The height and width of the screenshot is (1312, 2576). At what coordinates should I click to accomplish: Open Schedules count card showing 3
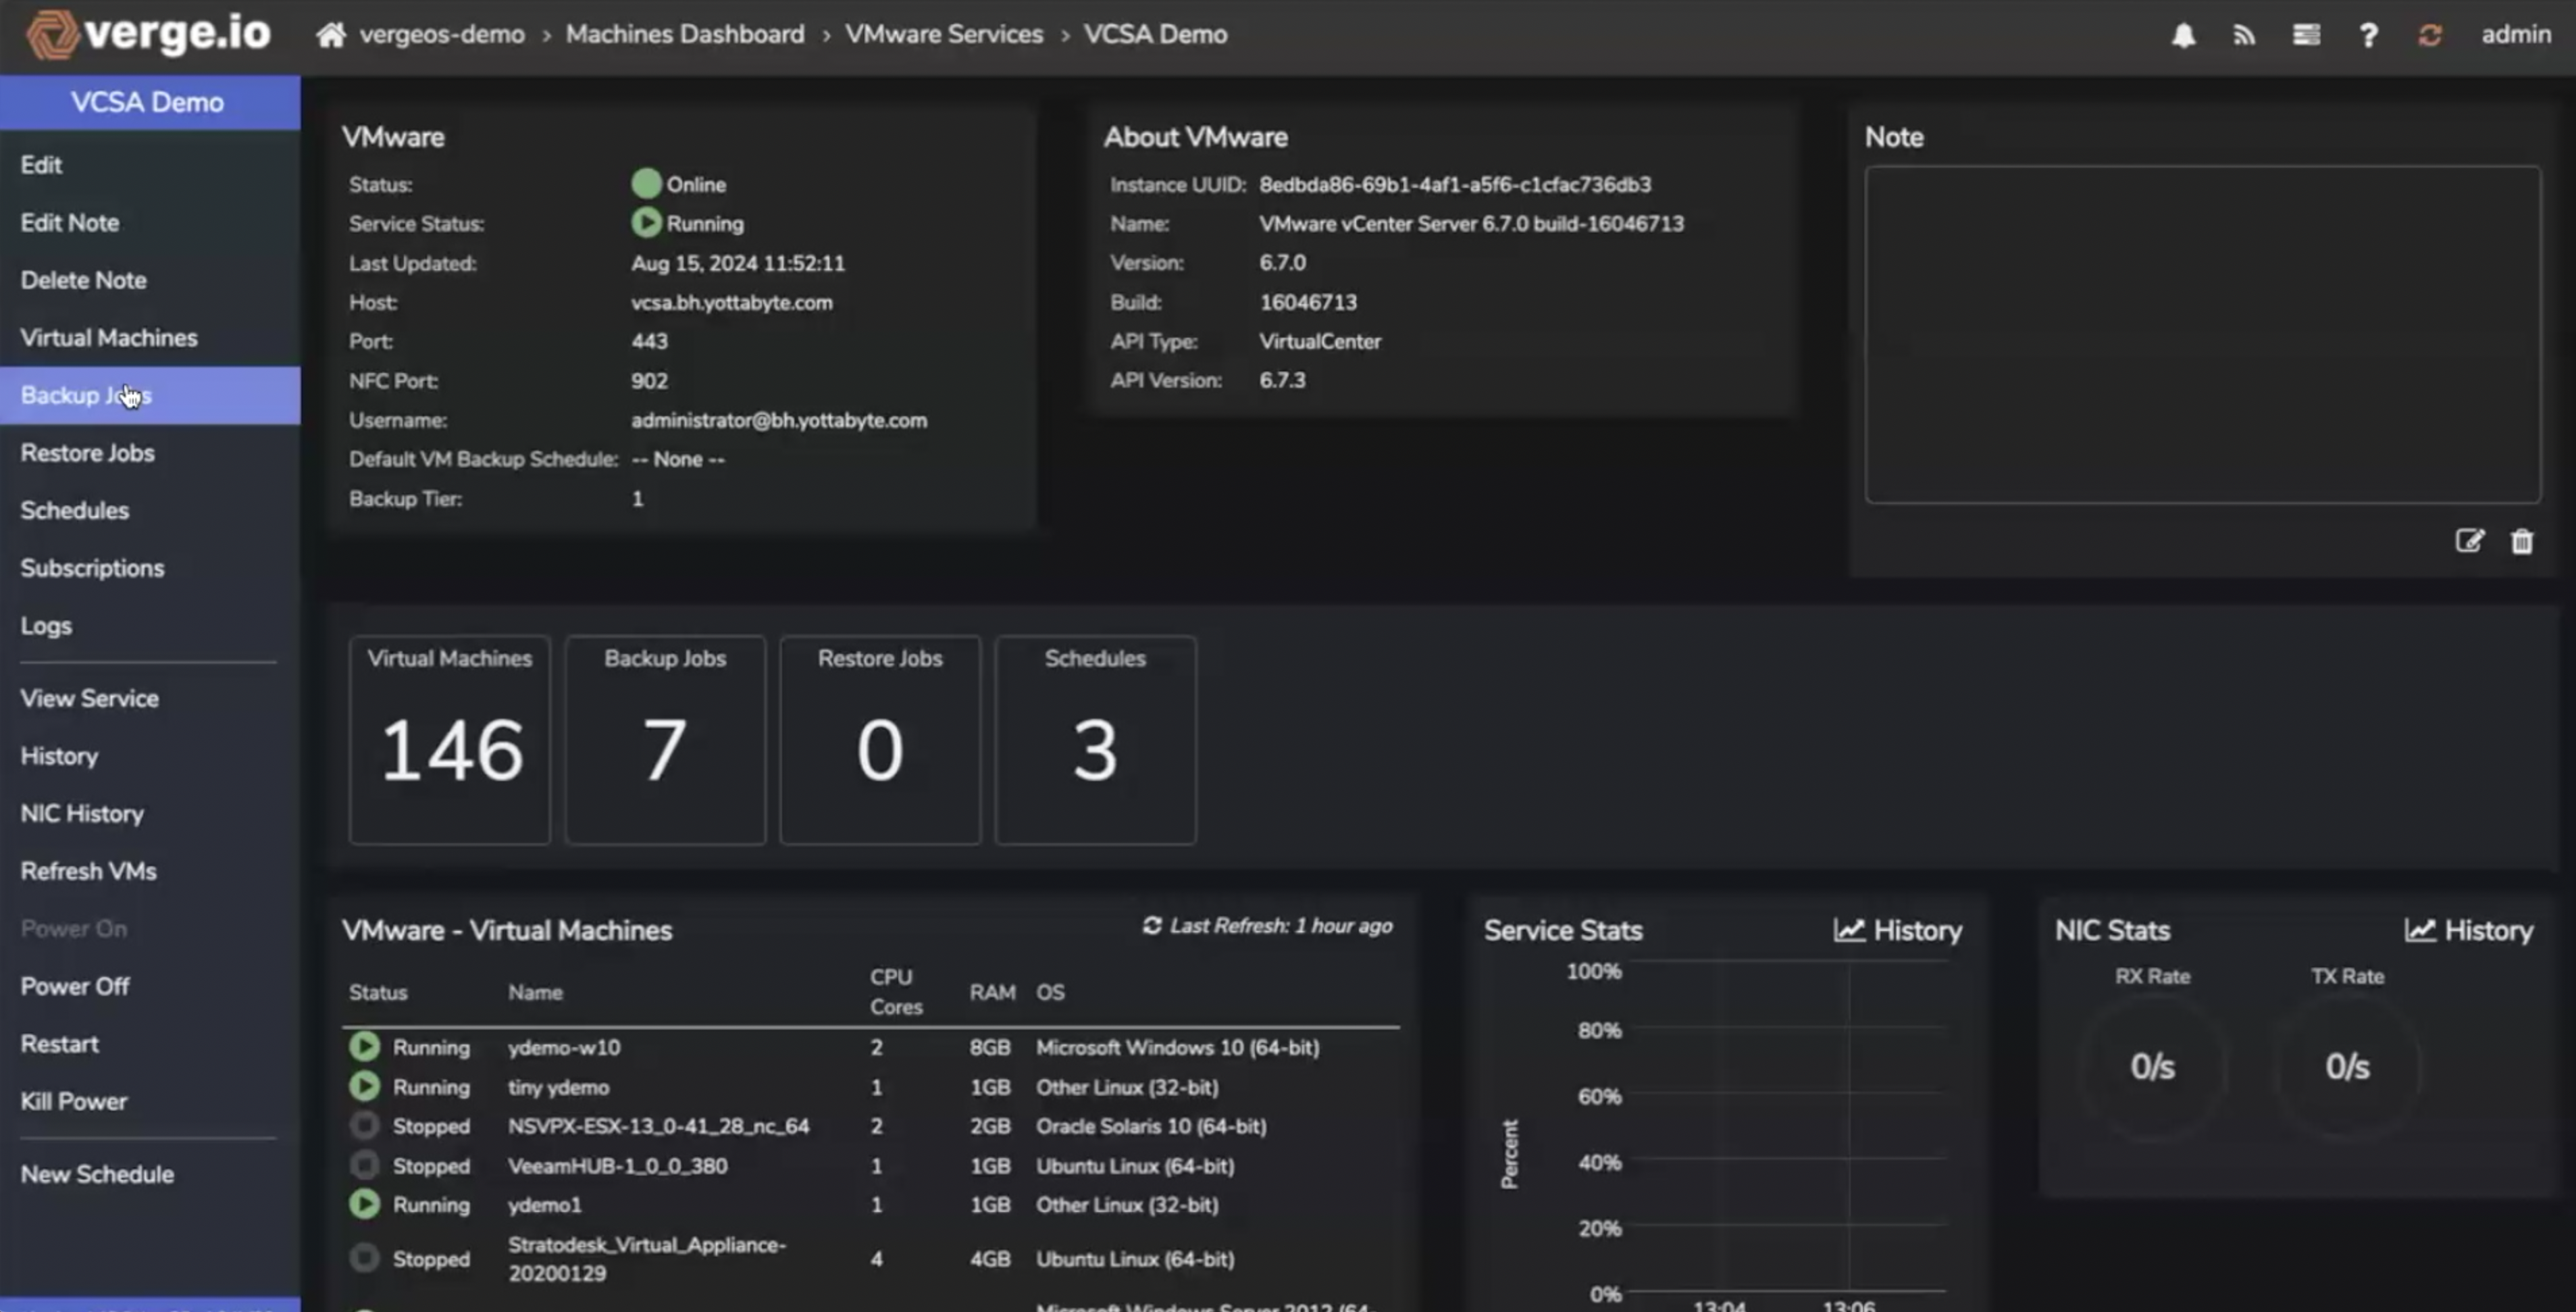(1095, 740)
